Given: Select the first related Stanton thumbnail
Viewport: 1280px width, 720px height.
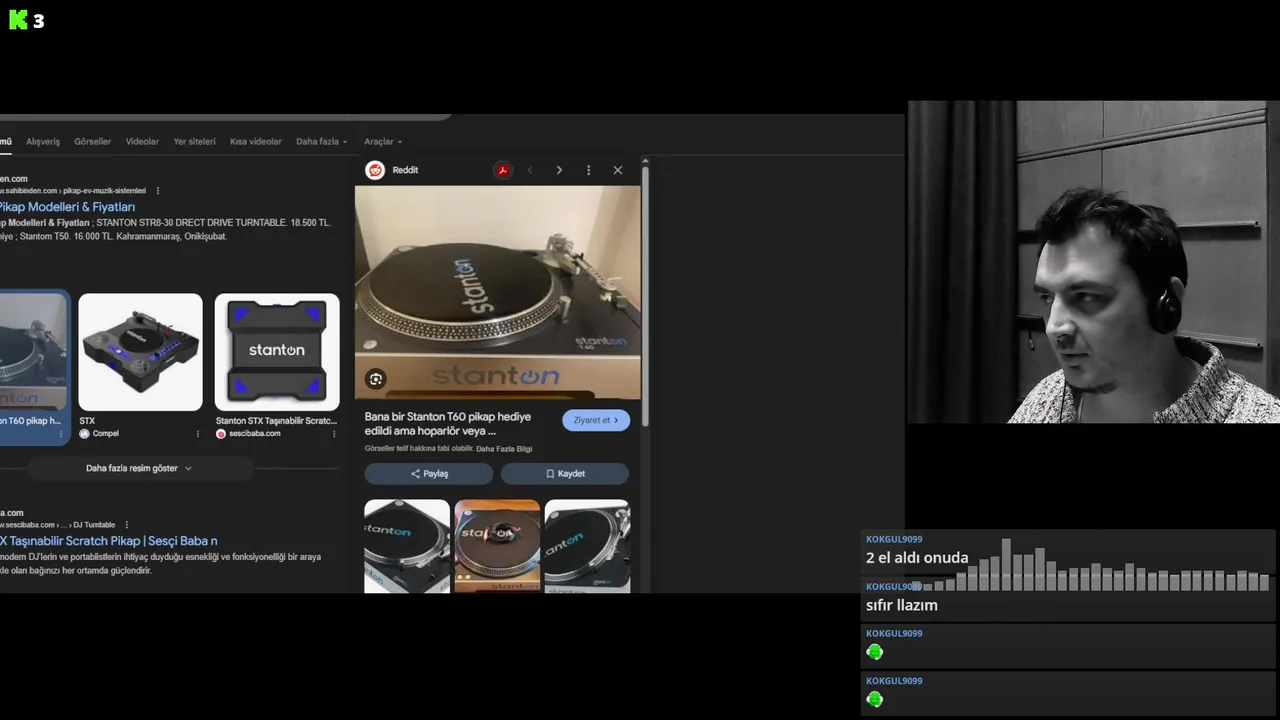Looking at the screenshot, I should (407, 546).
